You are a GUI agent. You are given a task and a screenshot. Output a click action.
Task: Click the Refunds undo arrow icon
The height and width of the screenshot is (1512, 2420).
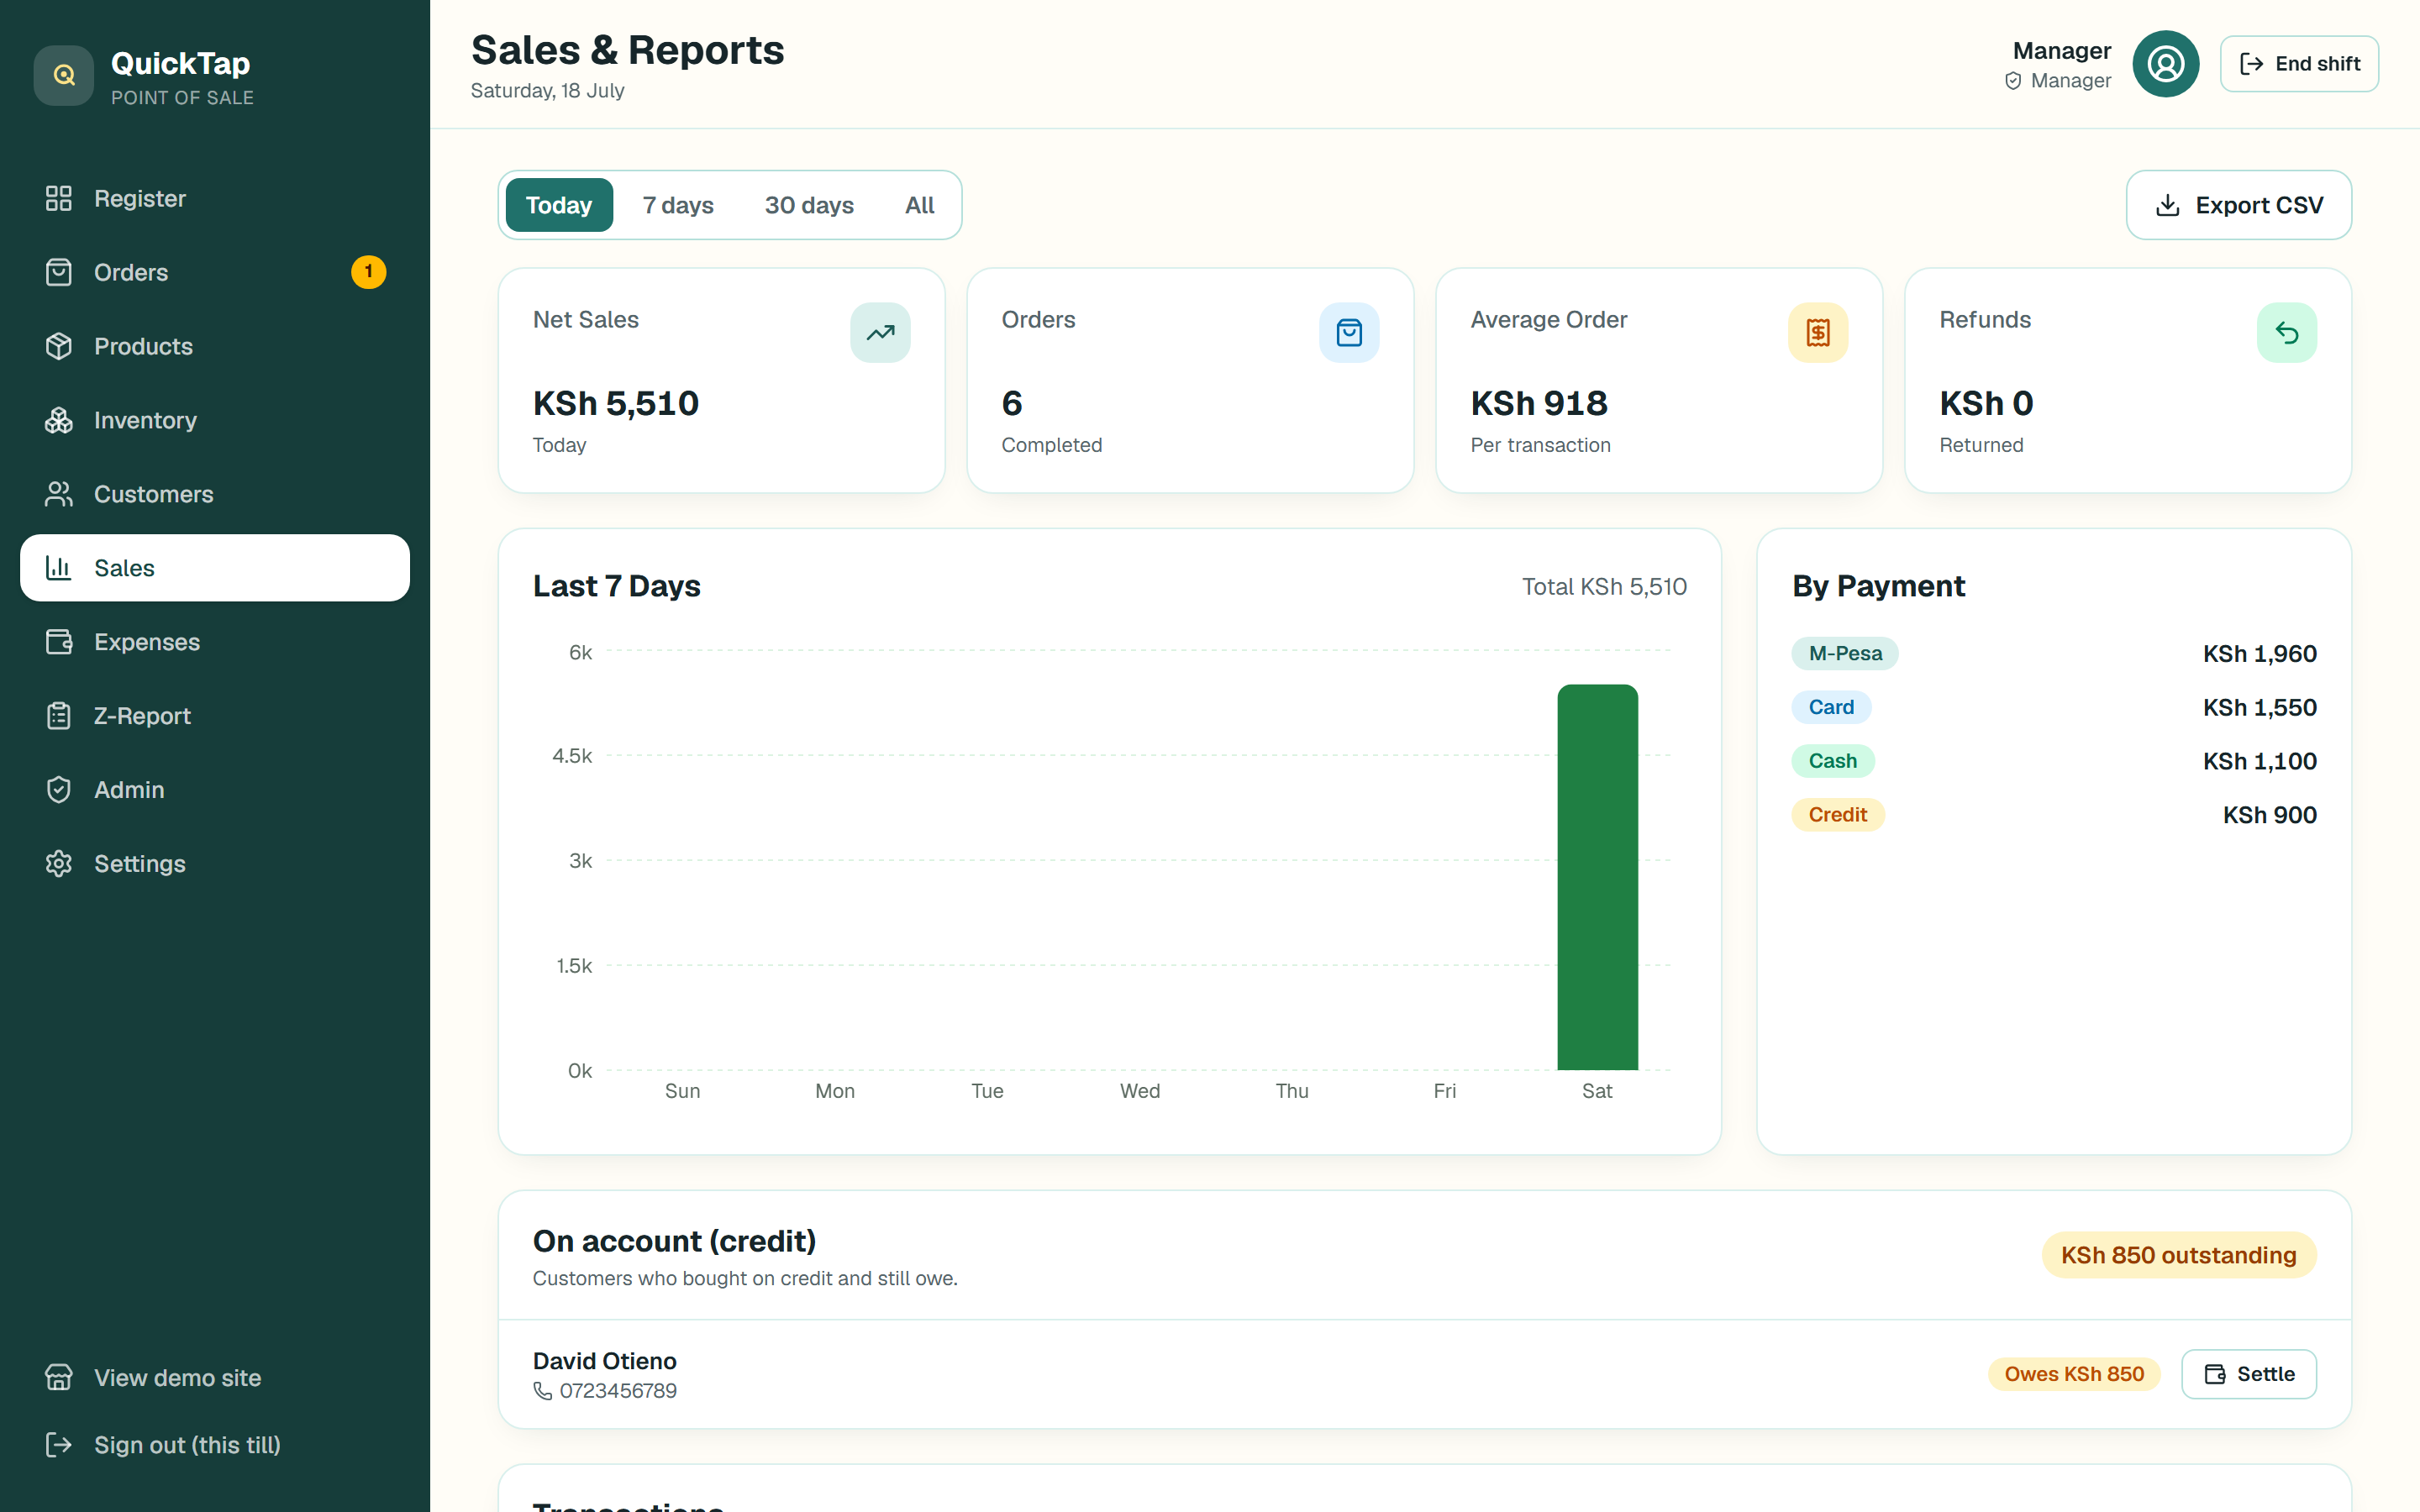(x=2287, y=333)
